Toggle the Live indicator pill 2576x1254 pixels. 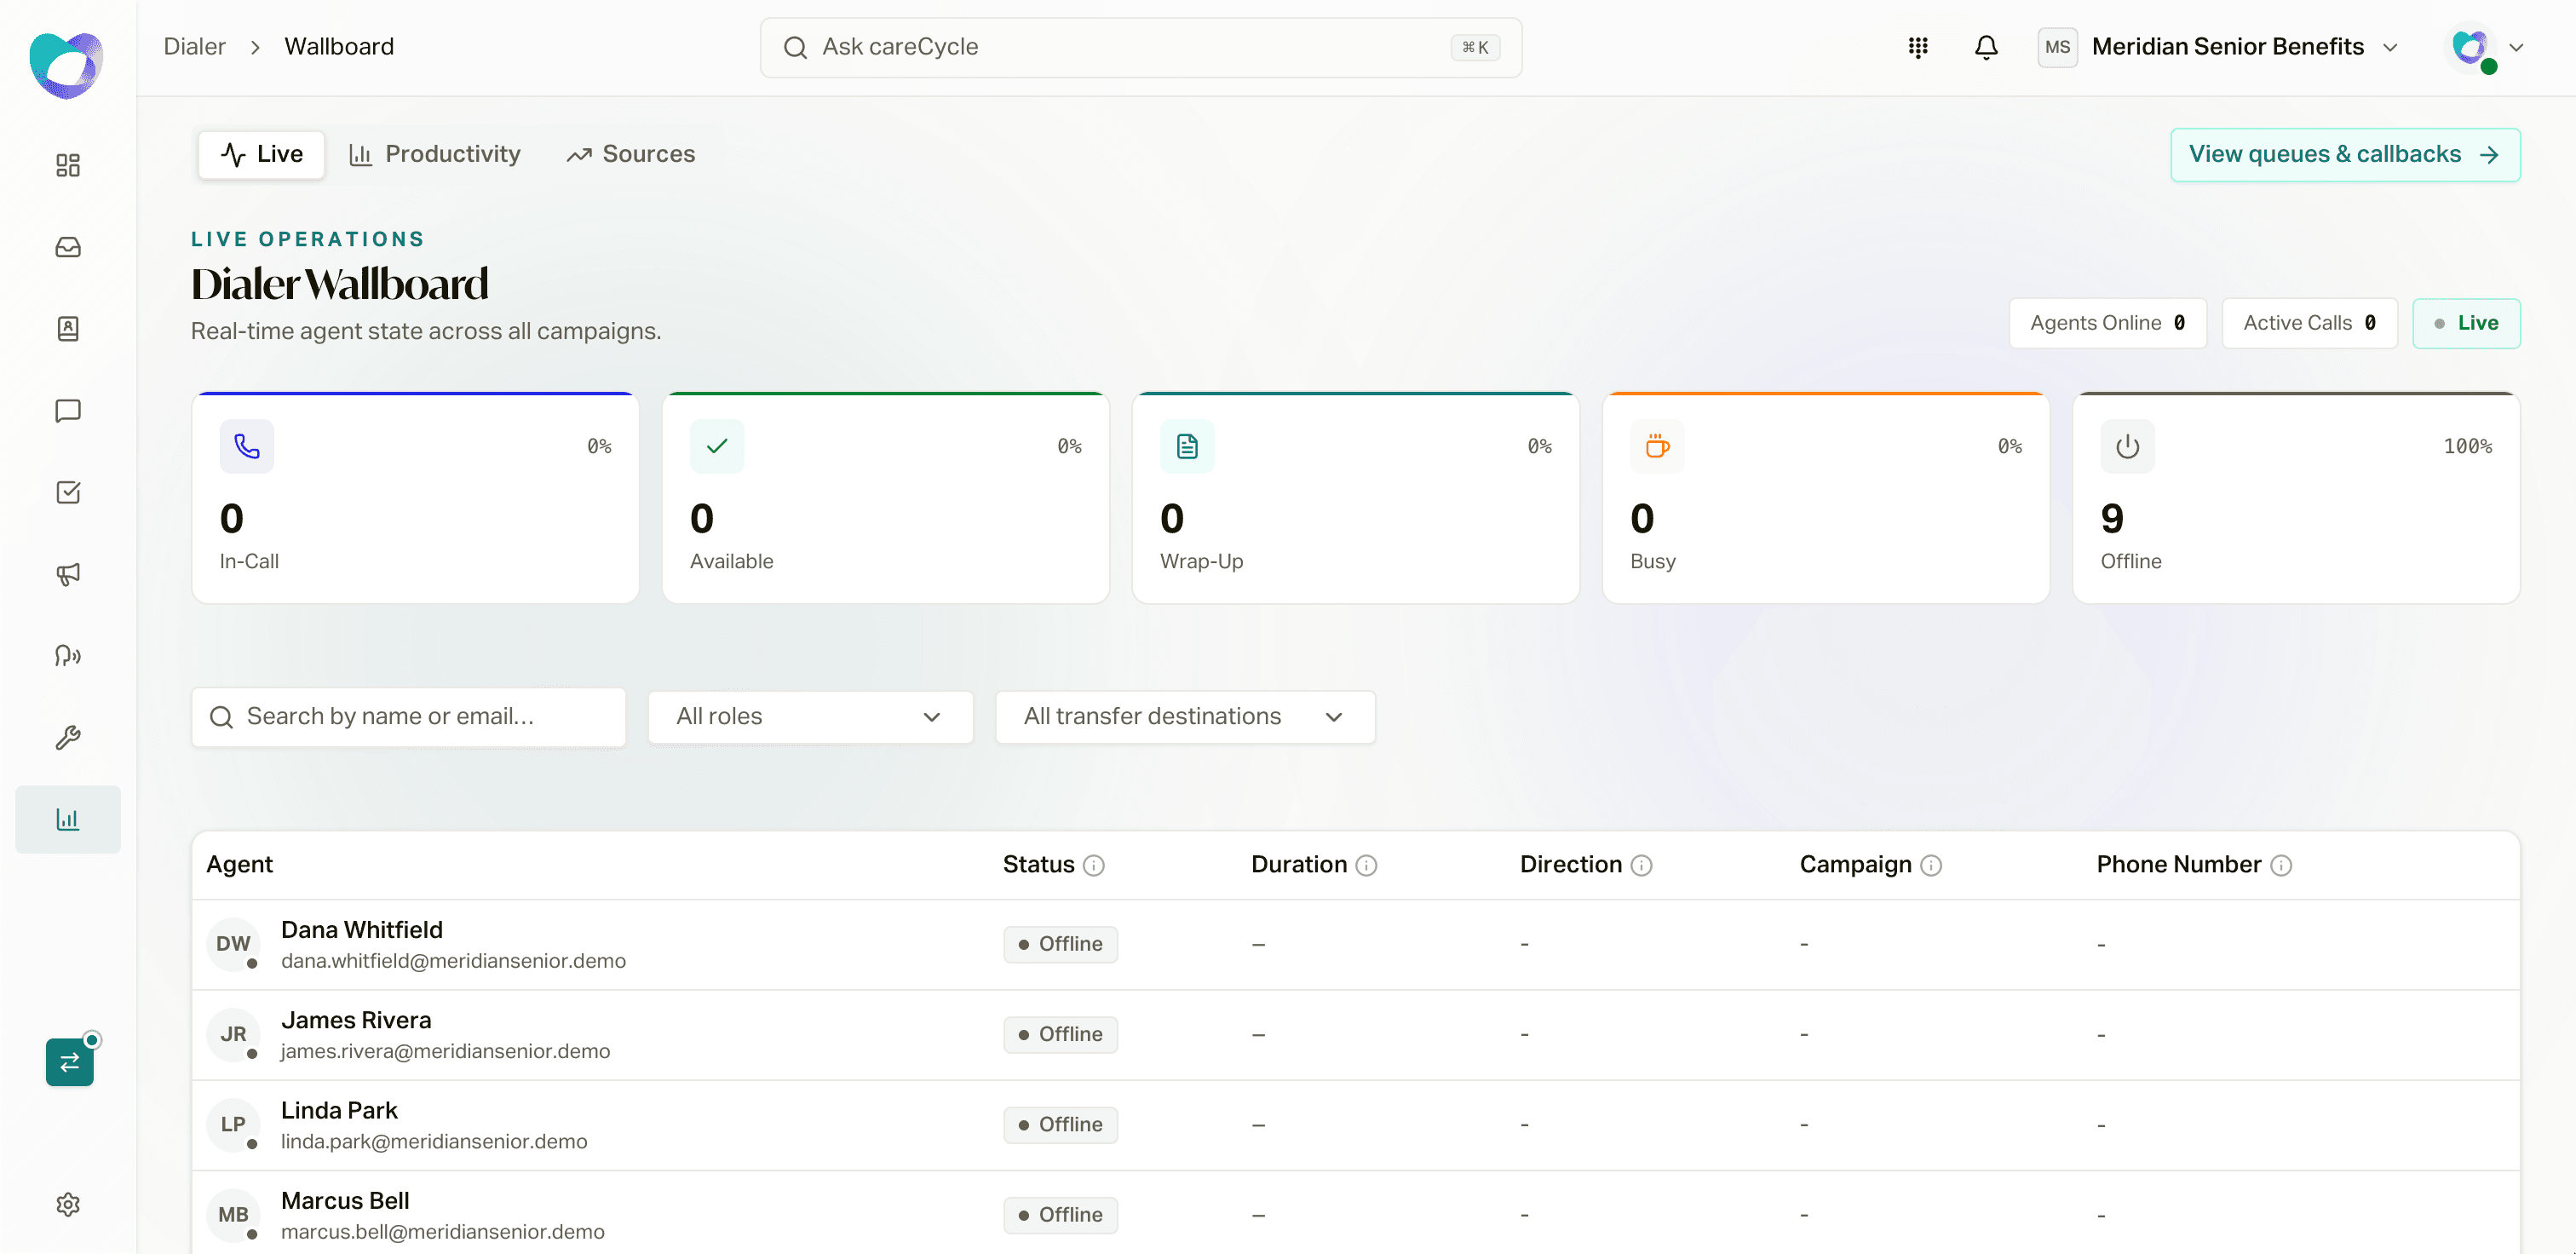(2466, 323)
